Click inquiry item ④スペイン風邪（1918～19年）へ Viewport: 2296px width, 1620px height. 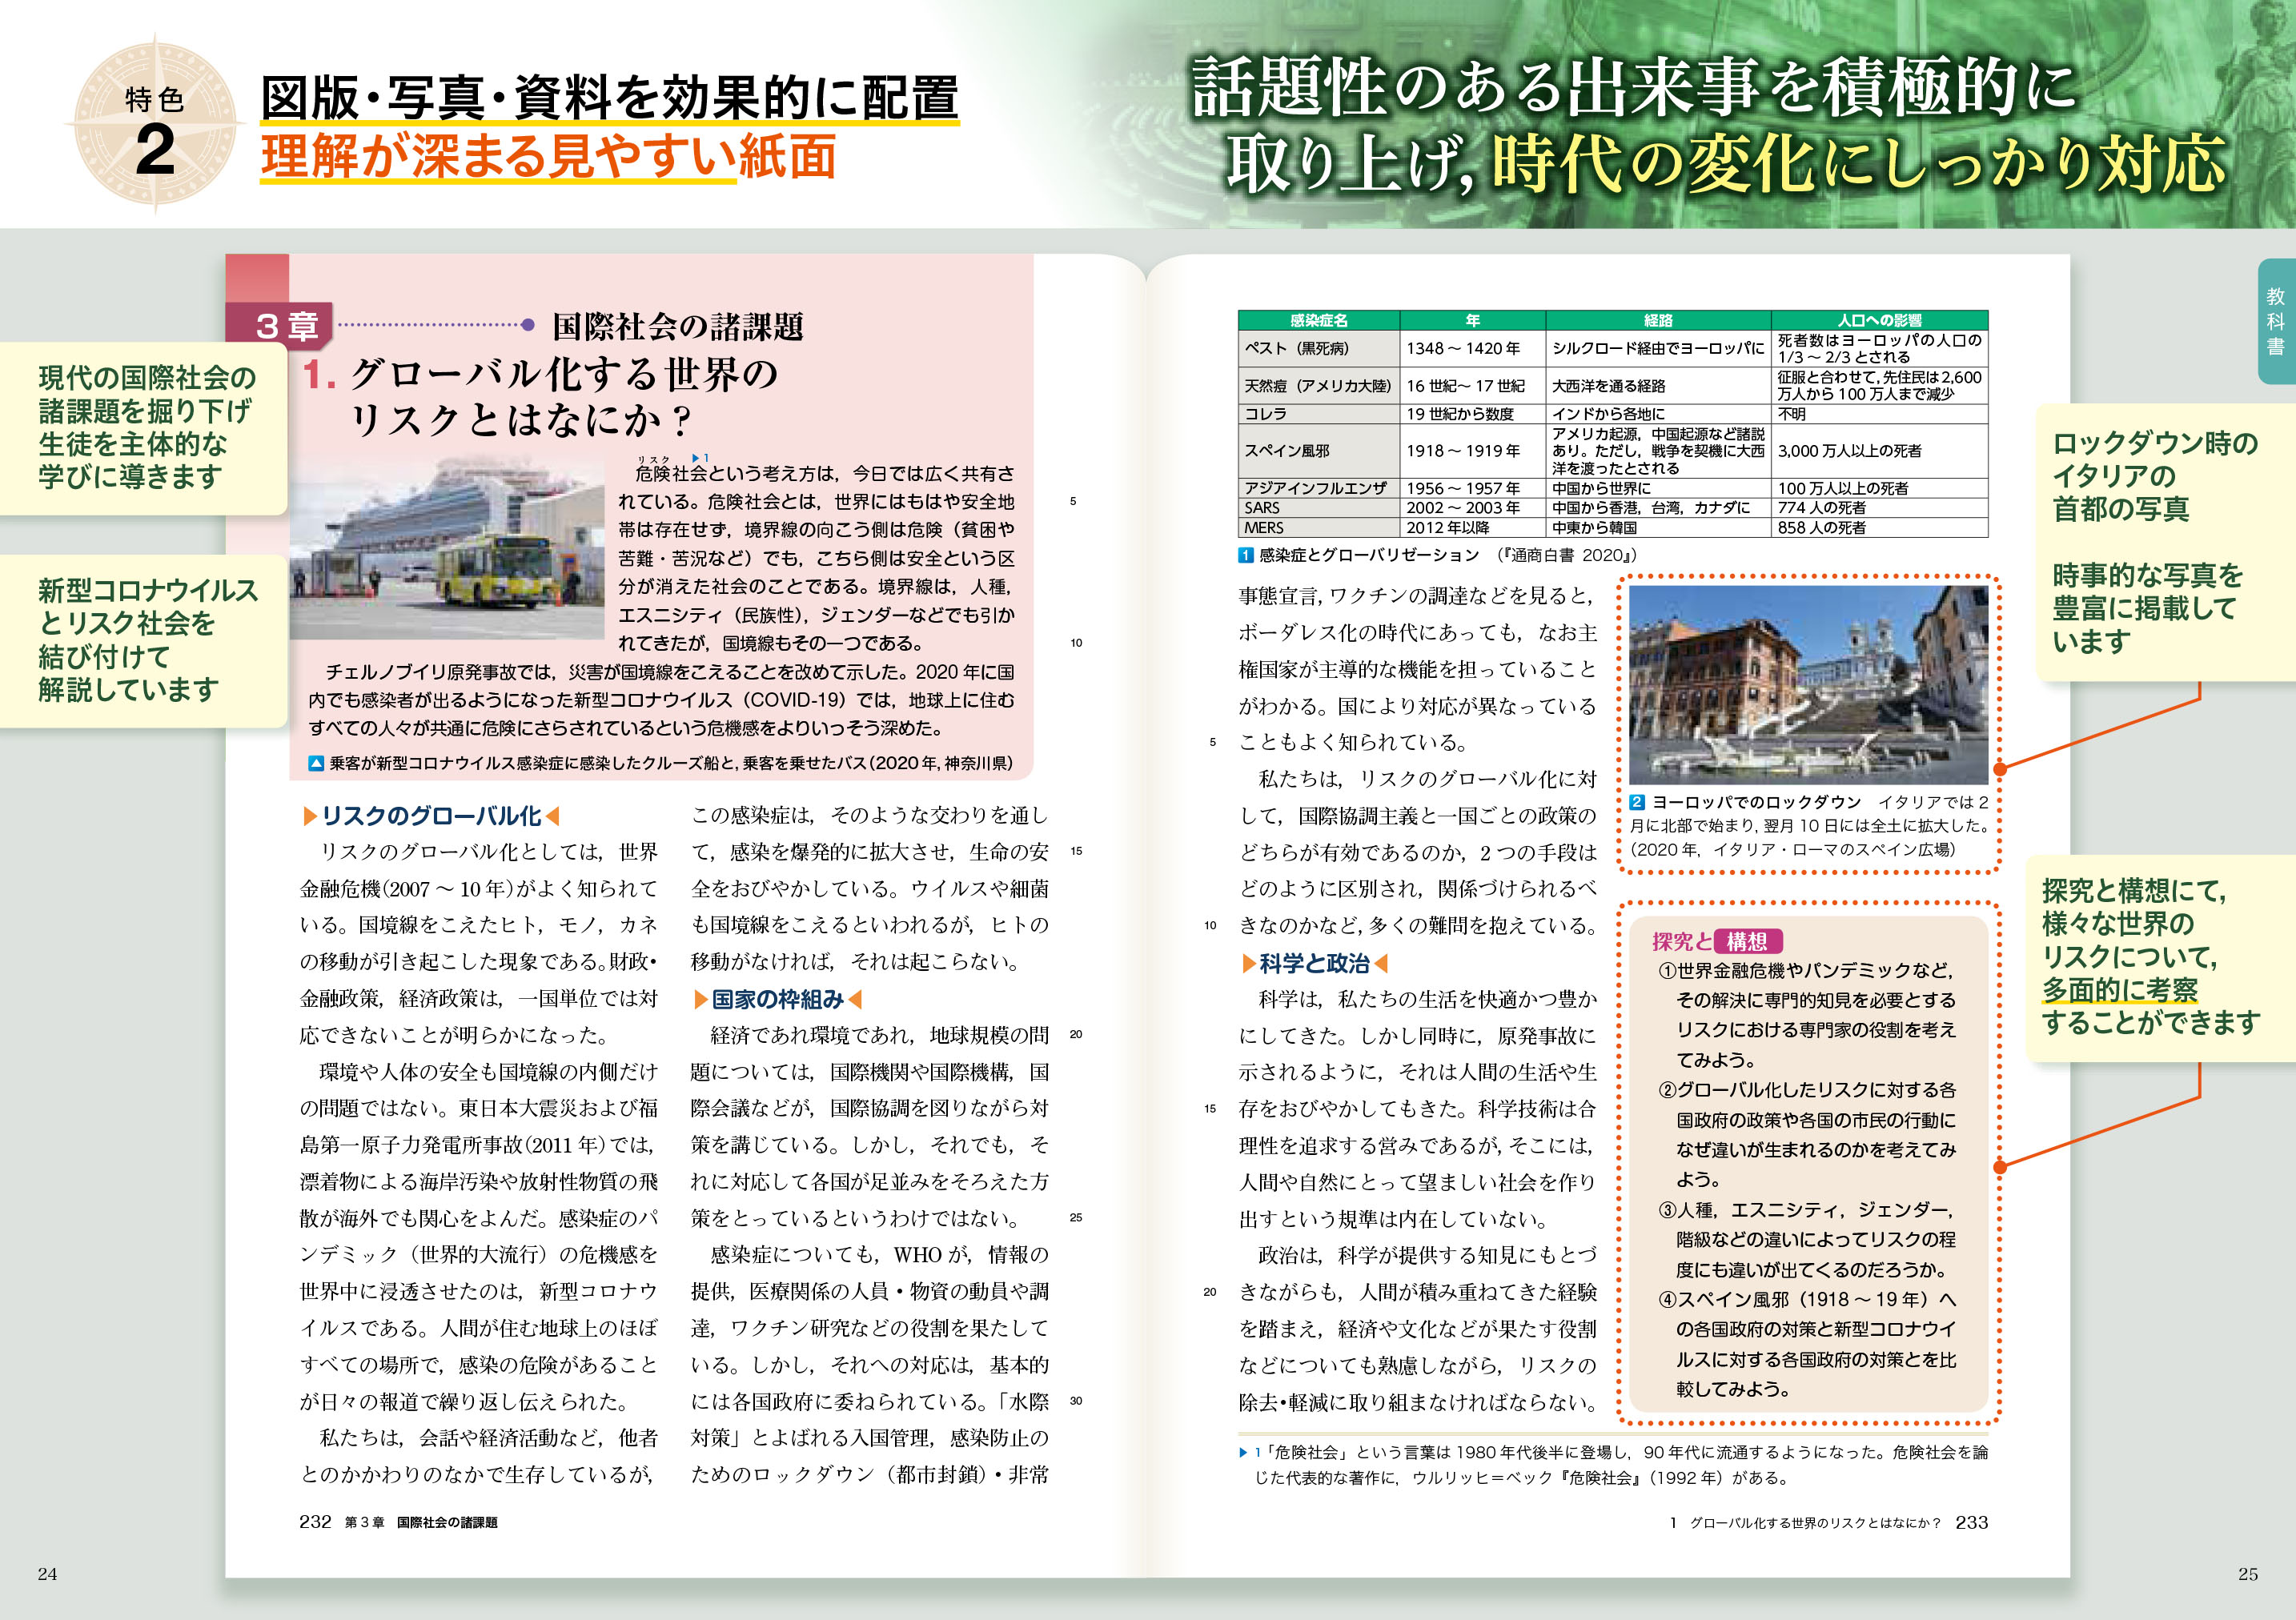1807,1344
